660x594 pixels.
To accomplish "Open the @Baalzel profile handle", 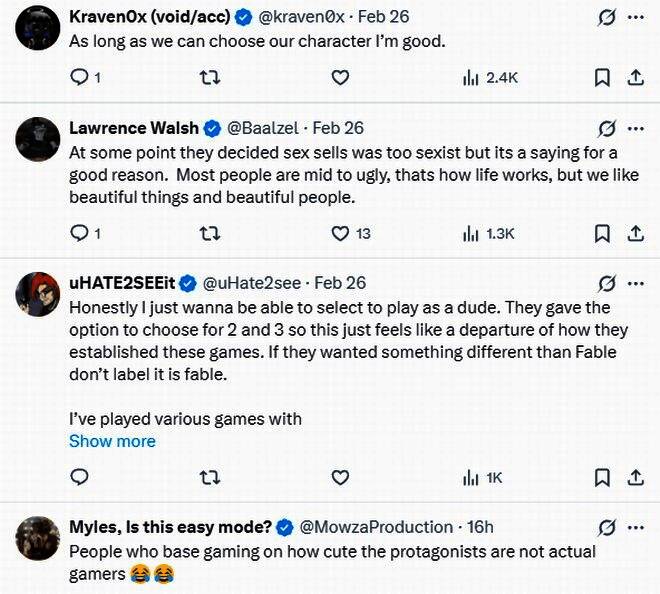I will click(x=266, y=128).
